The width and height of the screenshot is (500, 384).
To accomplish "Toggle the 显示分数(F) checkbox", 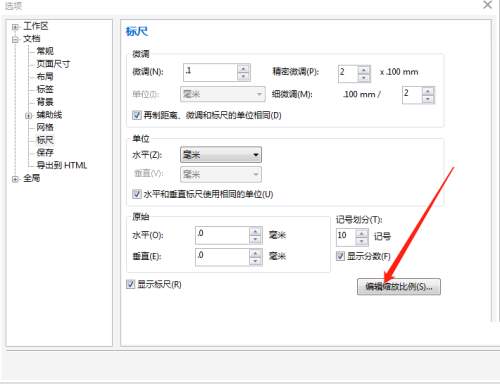I will (x=340, y=256).
